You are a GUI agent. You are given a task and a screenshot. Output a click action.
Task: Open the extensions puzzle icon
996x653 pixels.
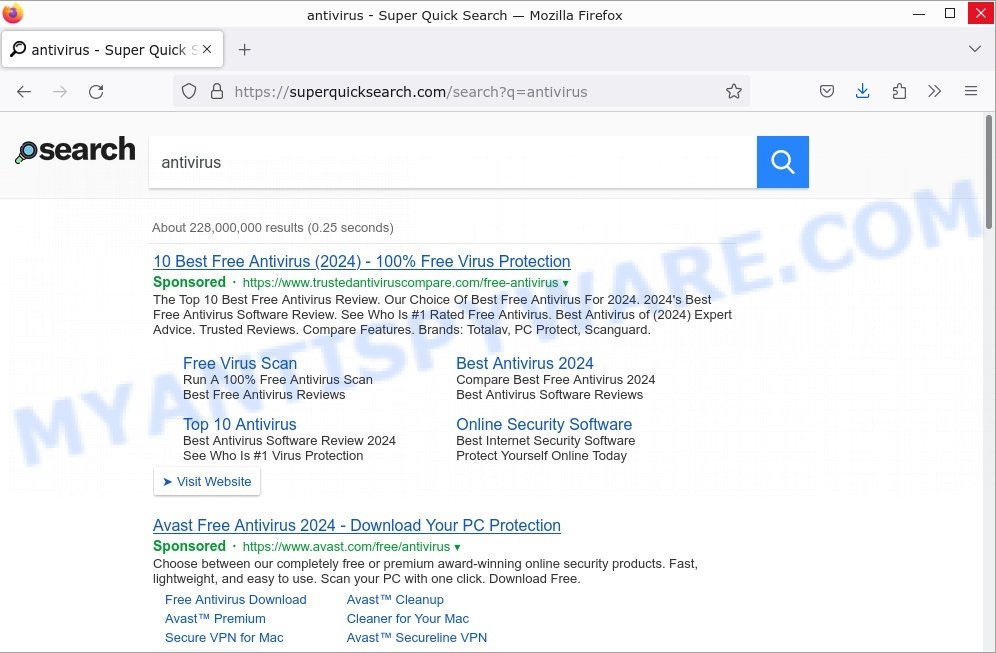(899, 91)
